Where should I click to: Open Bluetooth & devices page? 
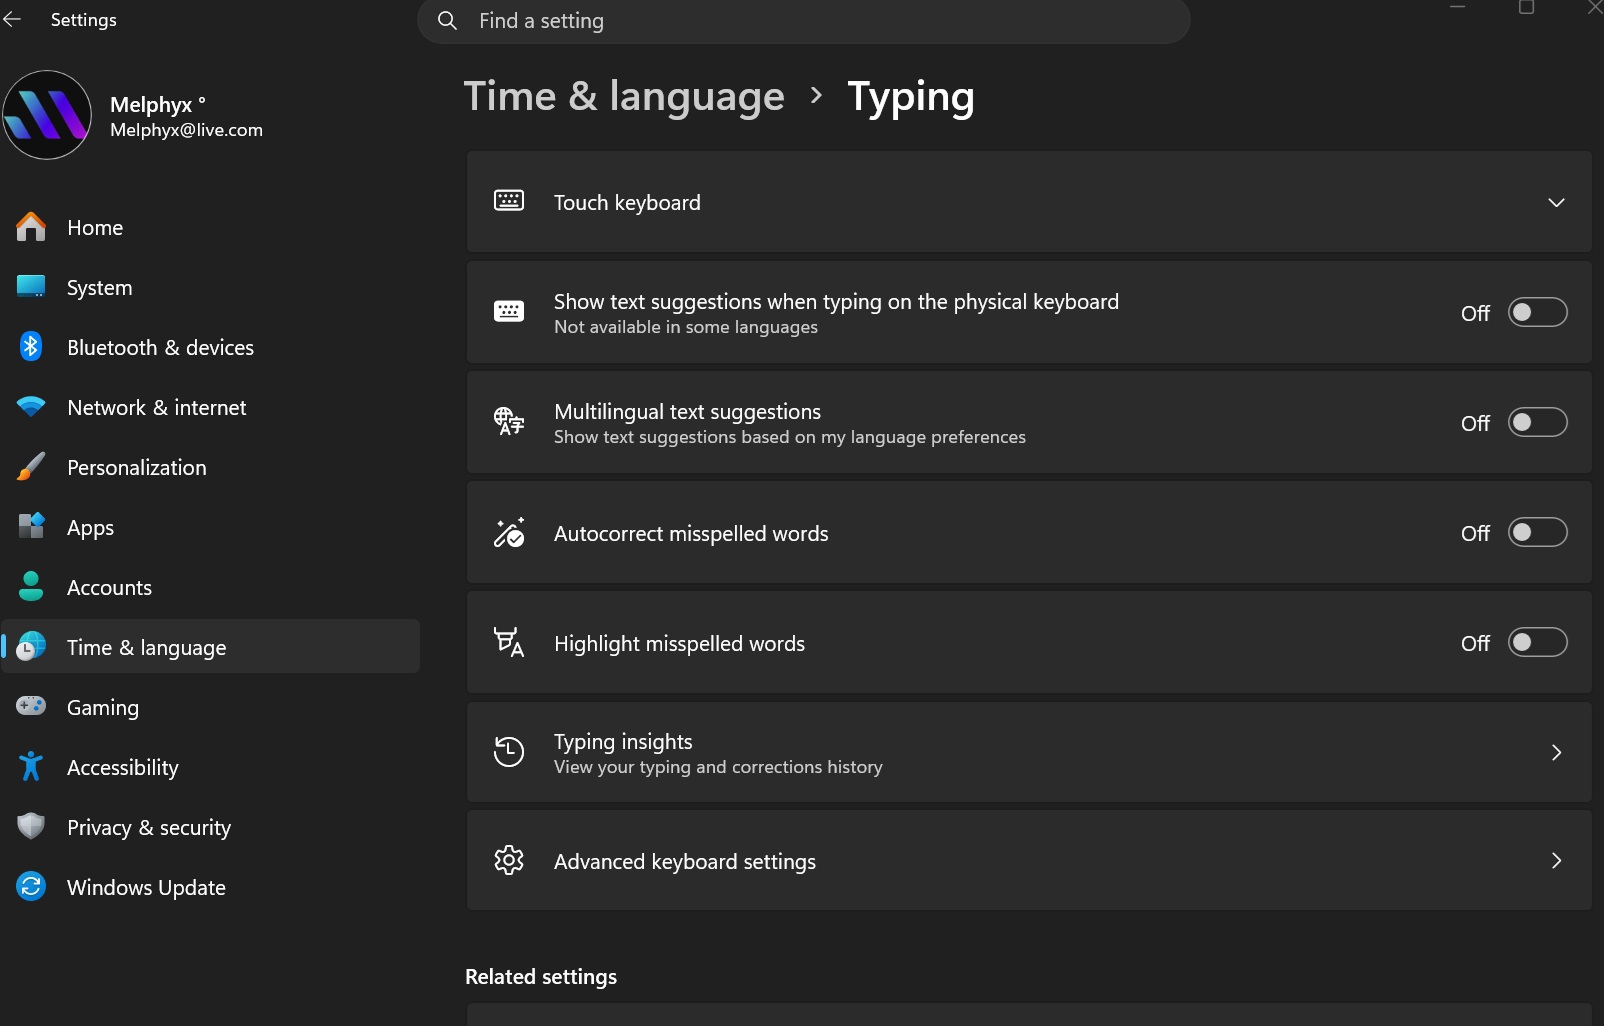[160, 347]
